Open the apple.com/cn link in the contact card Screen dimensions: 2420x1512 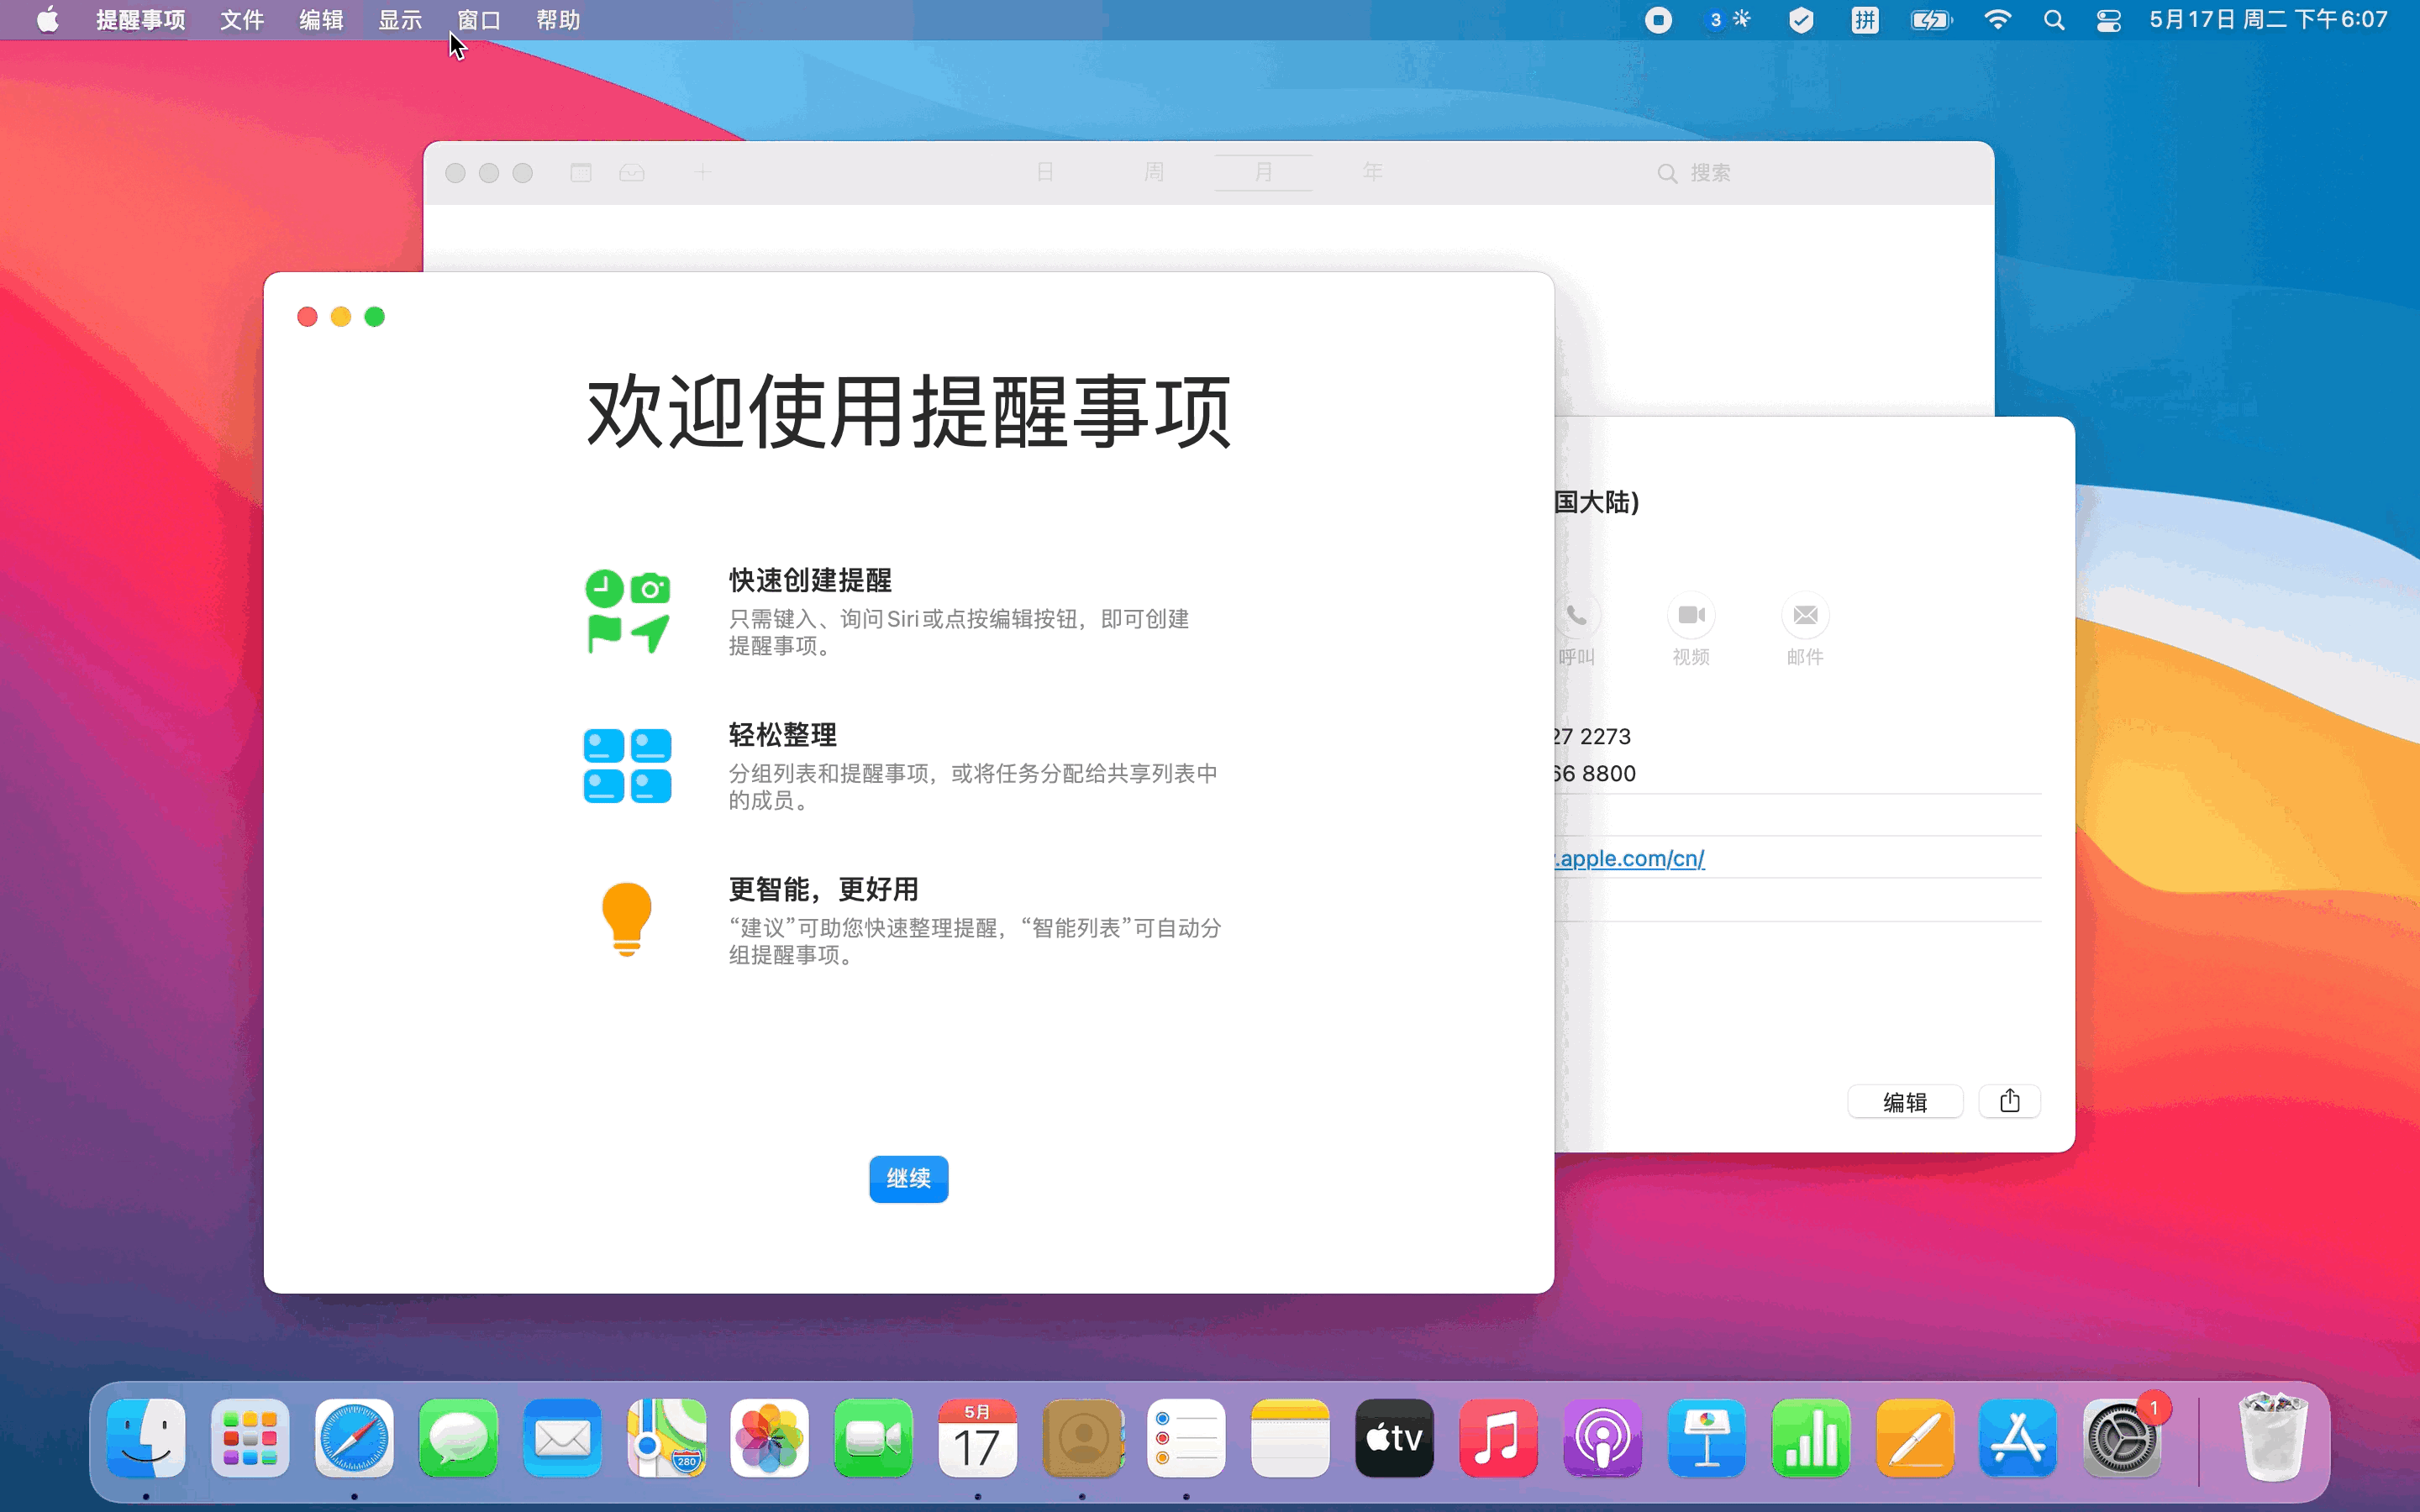pos(1632,858)
